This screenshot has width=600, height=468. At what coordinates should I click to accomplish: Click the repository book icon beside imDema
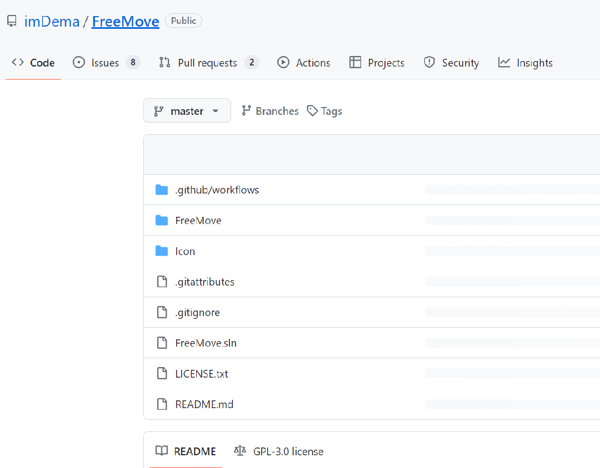[x=11, y=21]
